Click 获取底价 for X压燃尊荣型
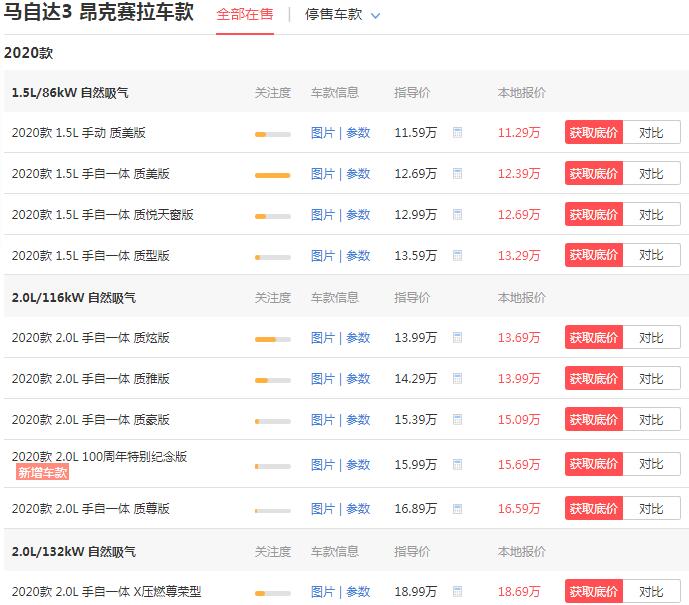Image resolution: width=689 pixels, height=605 pixels. coord(594,591)
